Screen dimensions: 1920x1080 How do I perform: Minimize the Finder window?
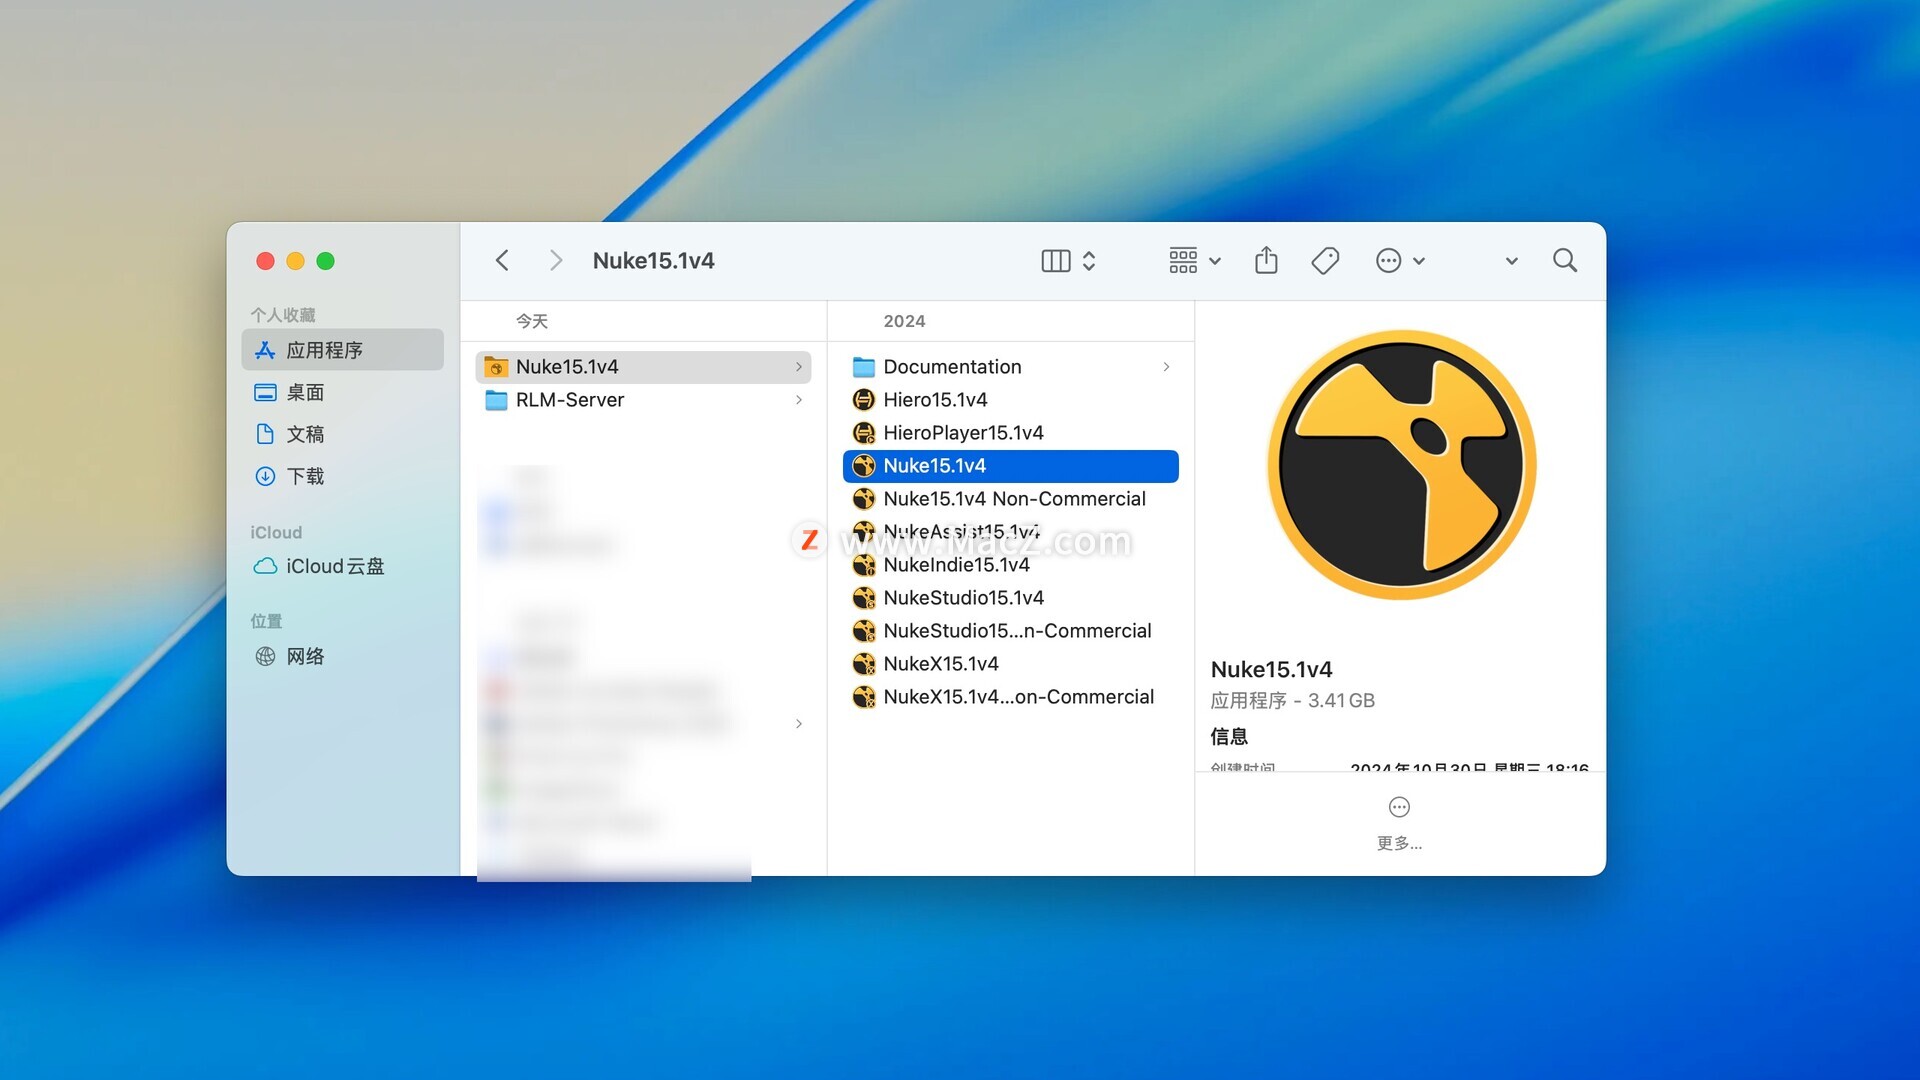(295, 261)
